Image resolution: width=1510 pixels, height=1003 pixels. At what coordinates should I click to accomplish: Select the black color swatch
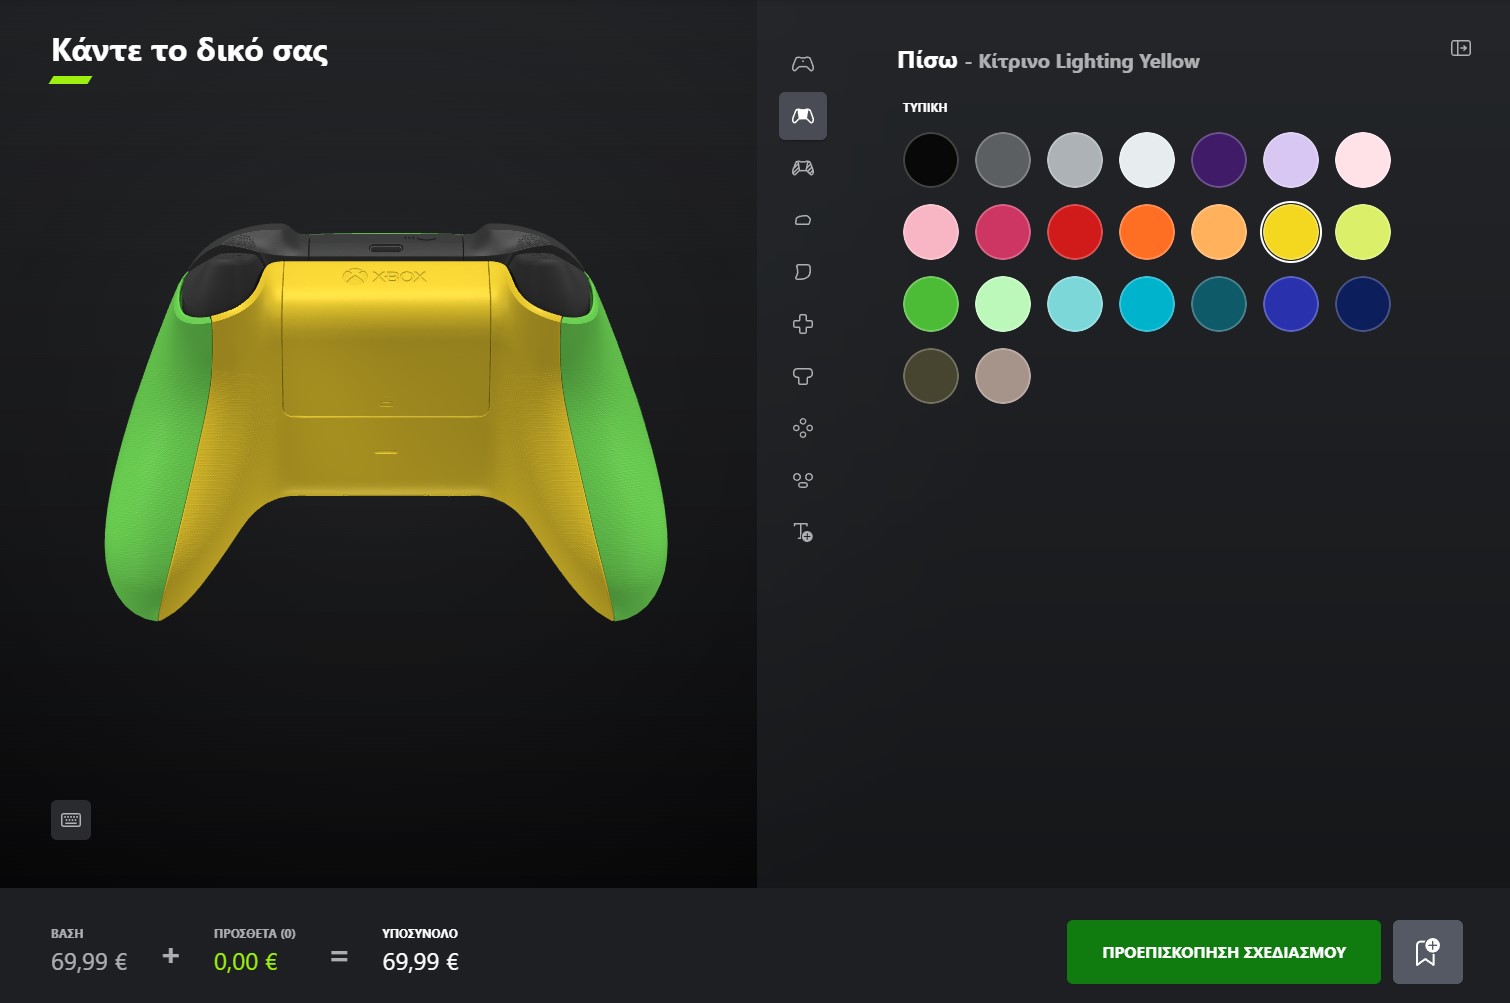(x=930, y=159)
